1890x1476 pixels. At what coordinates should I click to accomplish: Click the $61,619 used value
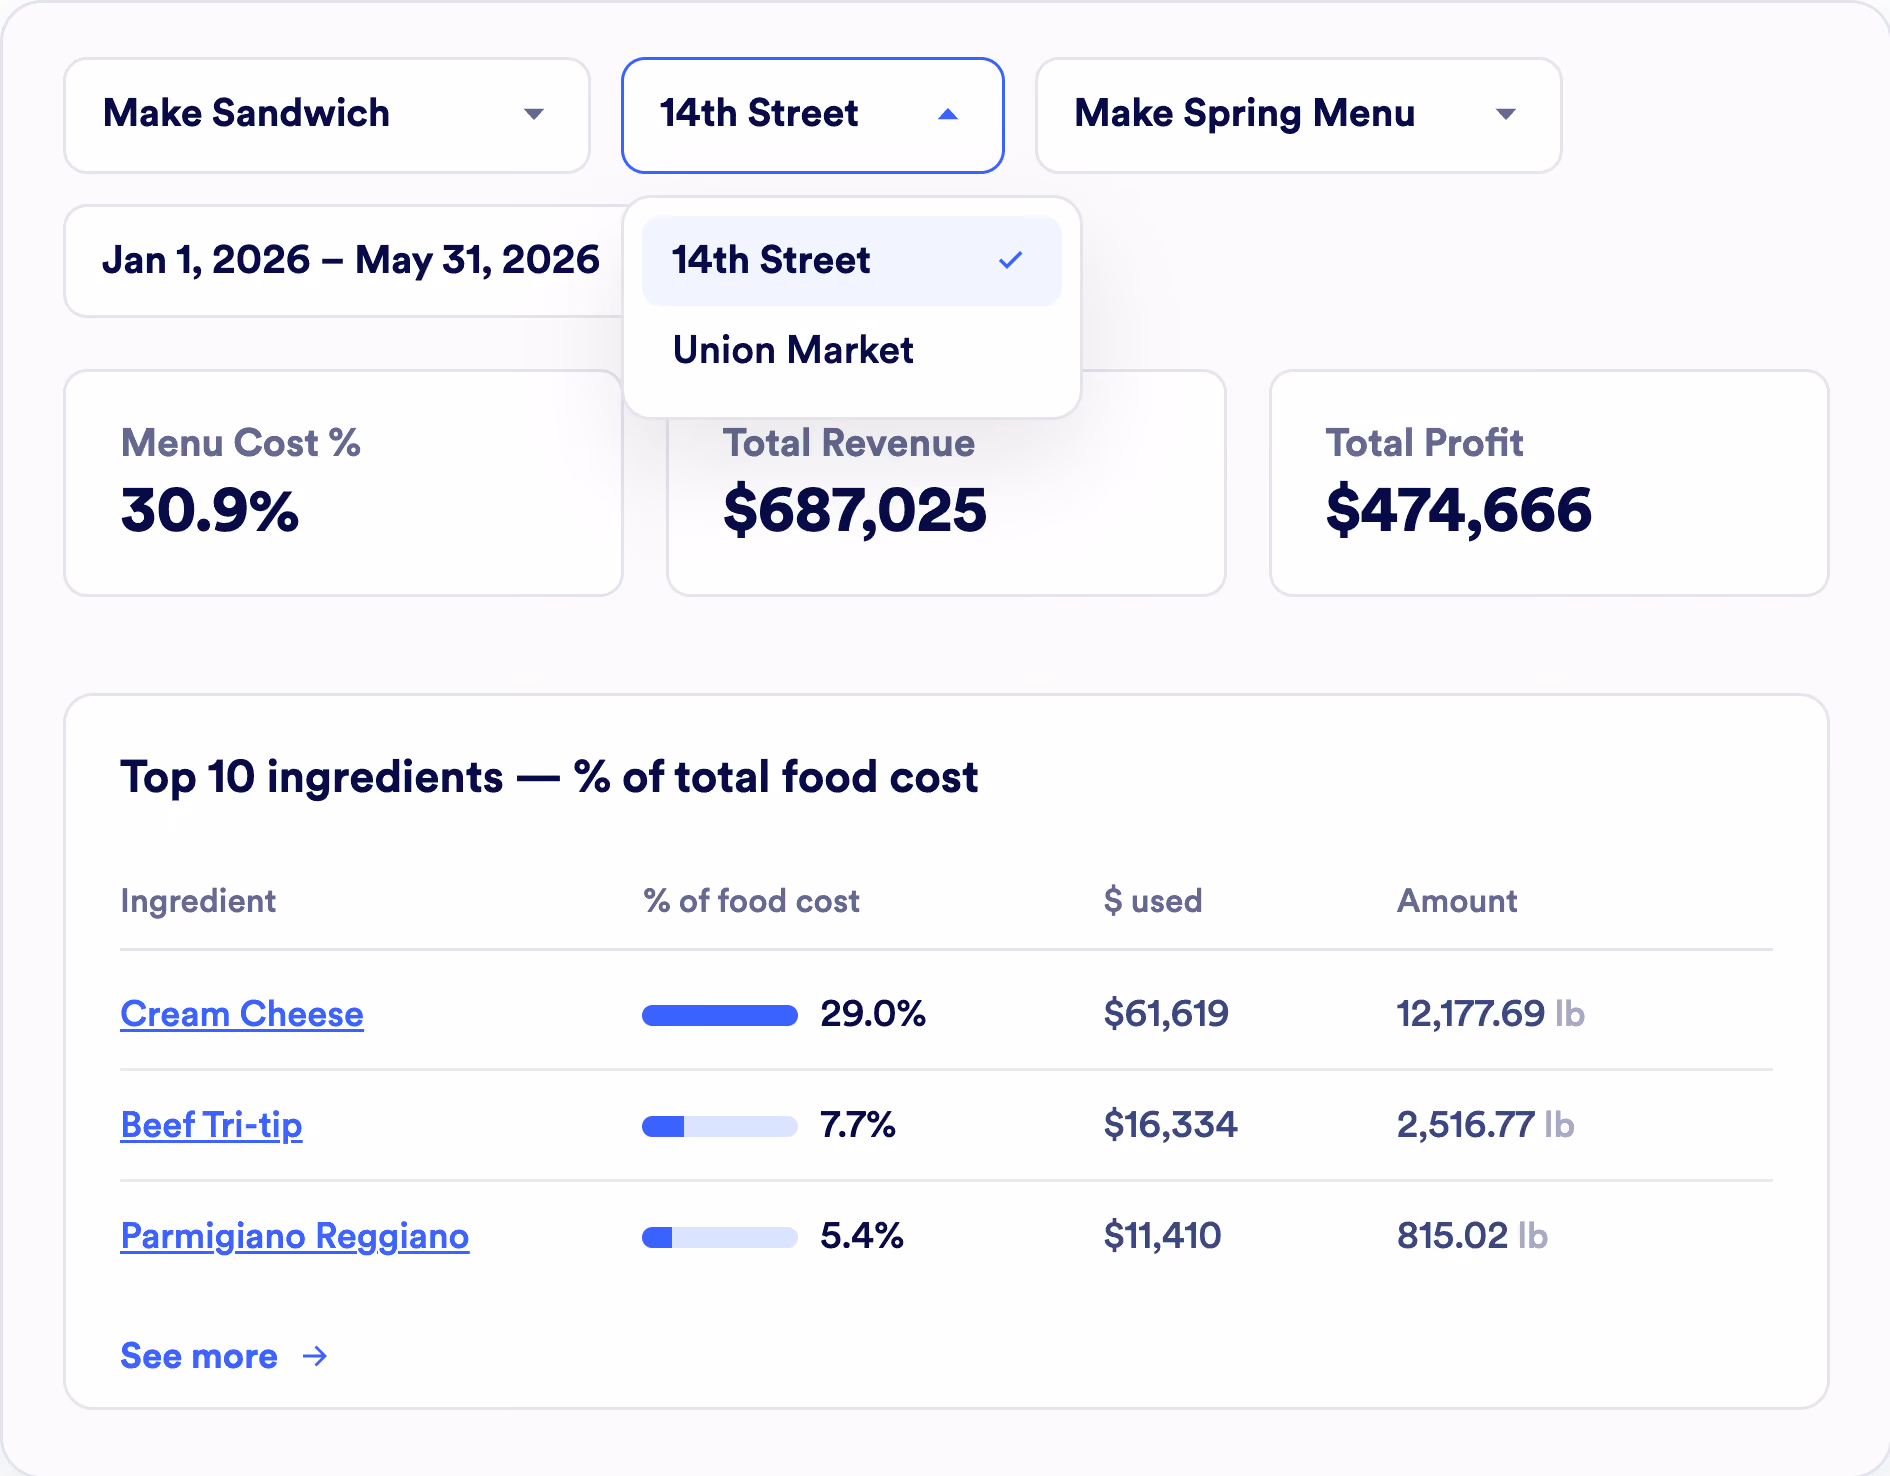point(1166,1014)
